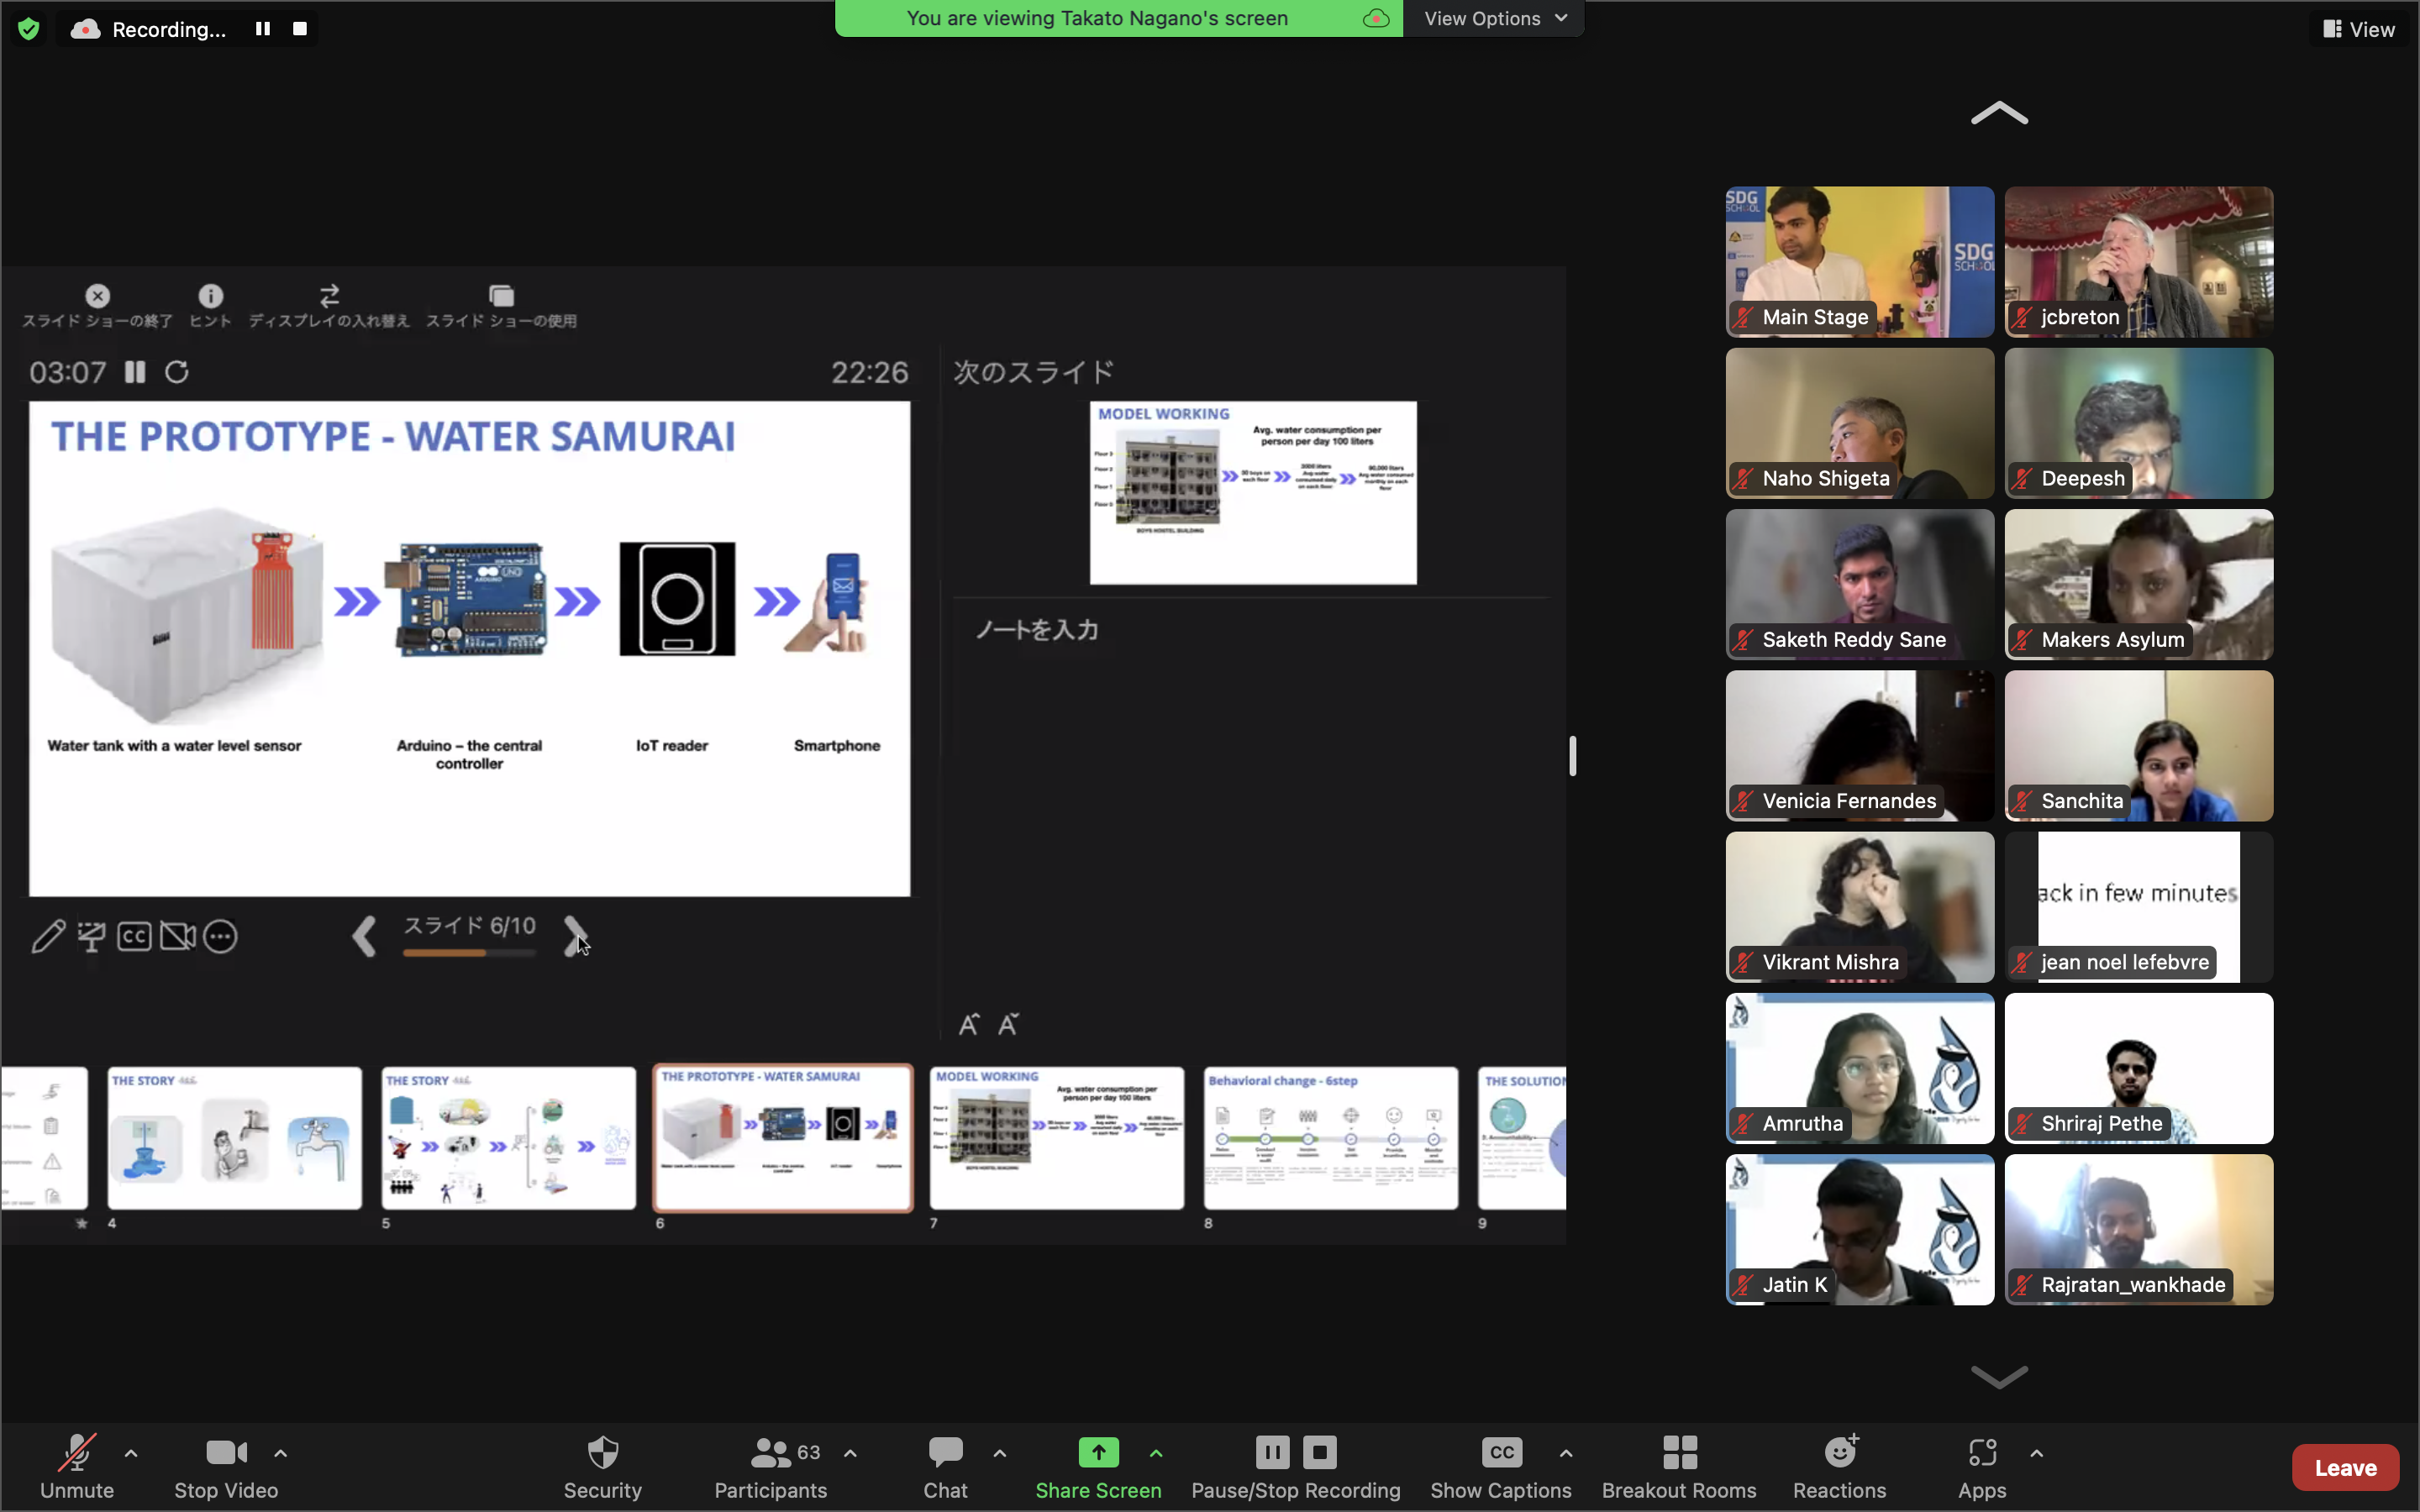2420x1512 pixels.
Task: Open the Participants panel icon
Action: point(771,1453)
